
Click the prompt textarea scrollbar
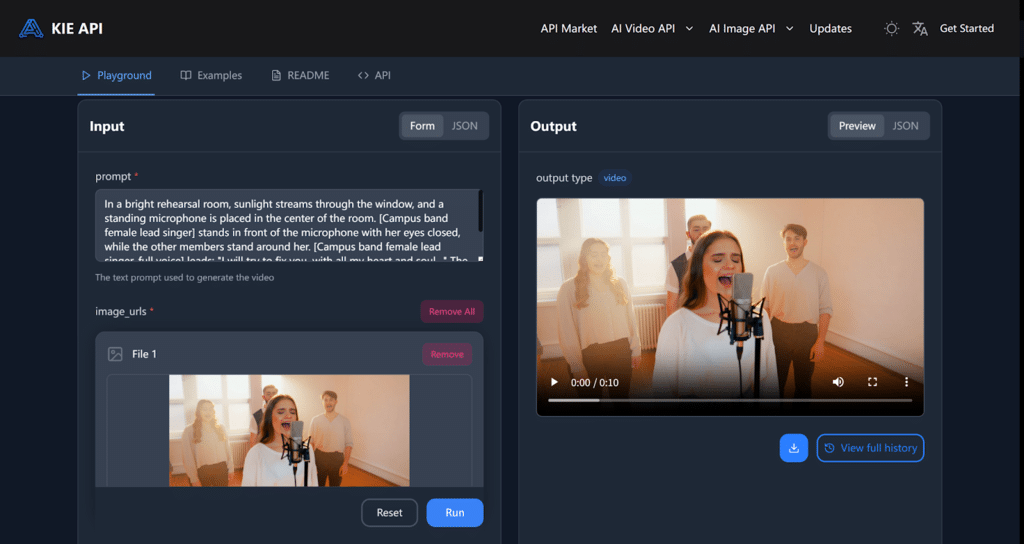pyautogui.click(x=481, y=211)
